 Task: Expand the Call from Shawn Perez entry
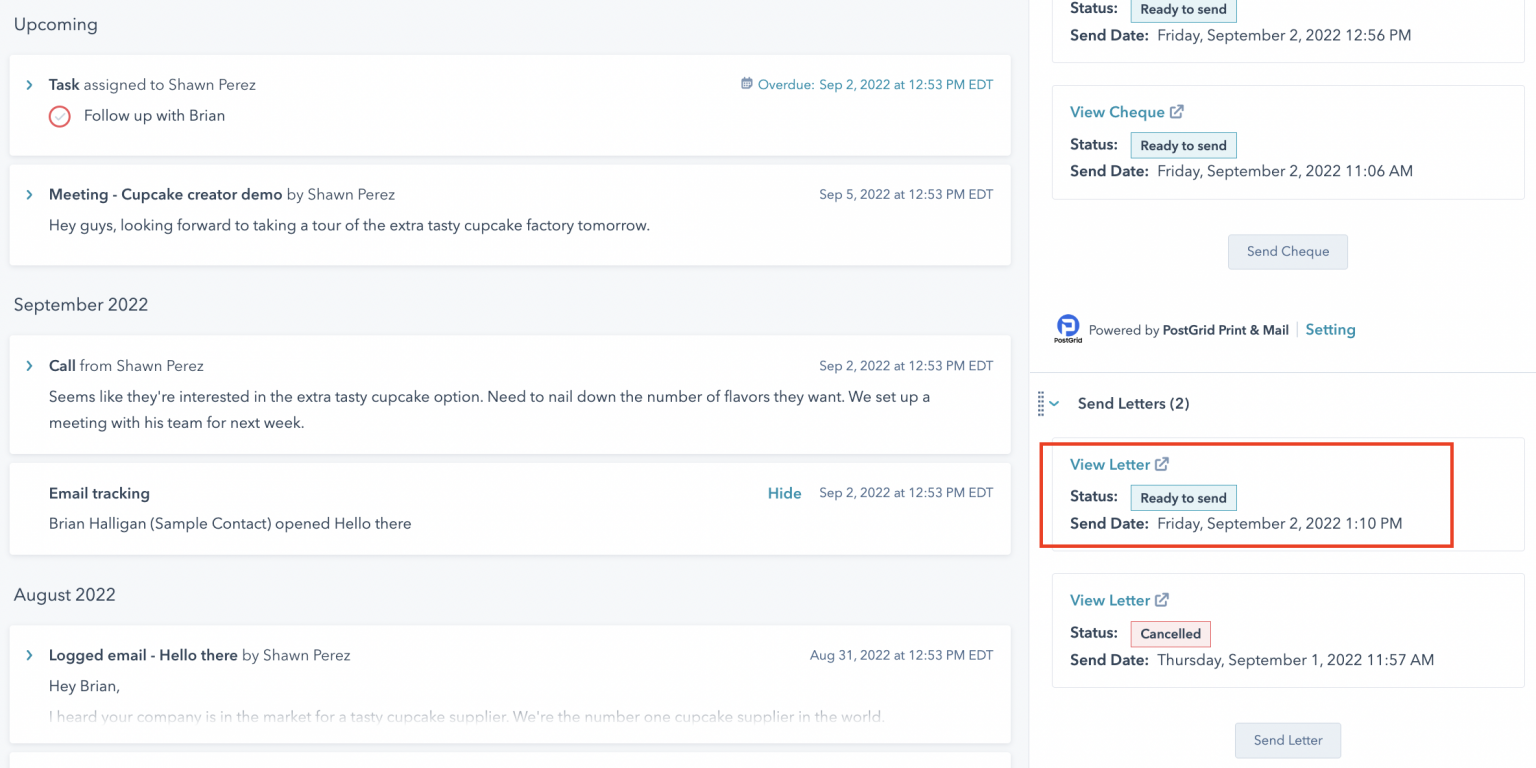coord(30,366)
